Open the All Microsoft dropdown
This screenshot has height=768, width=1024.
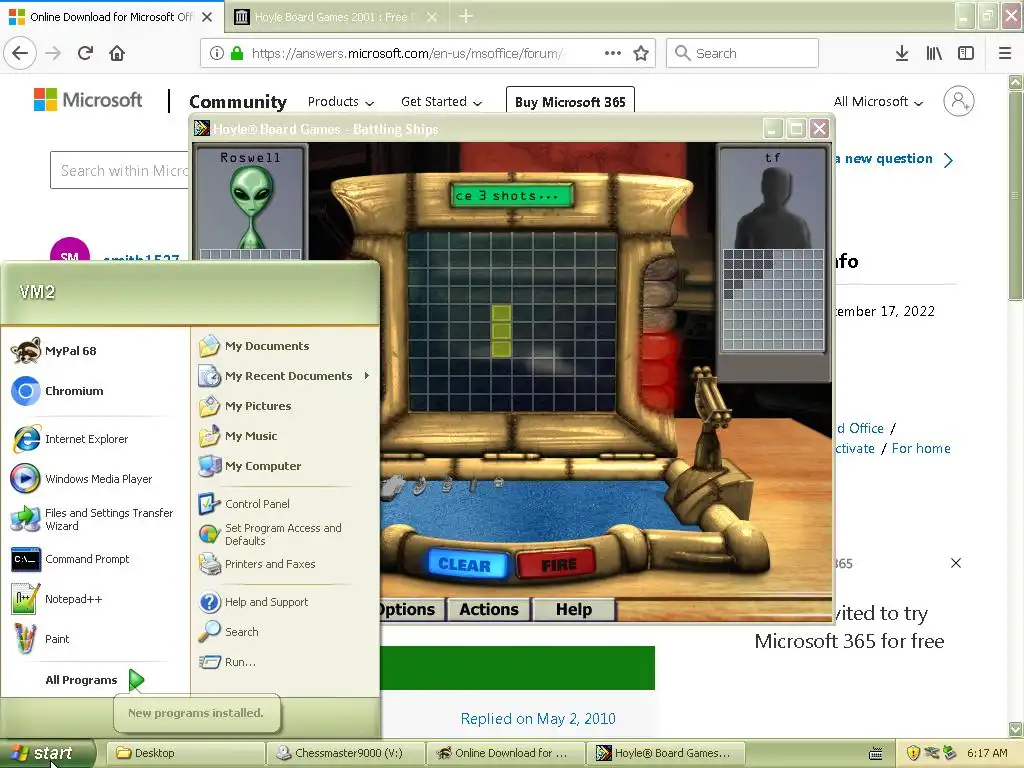click(x=878, y=102)
